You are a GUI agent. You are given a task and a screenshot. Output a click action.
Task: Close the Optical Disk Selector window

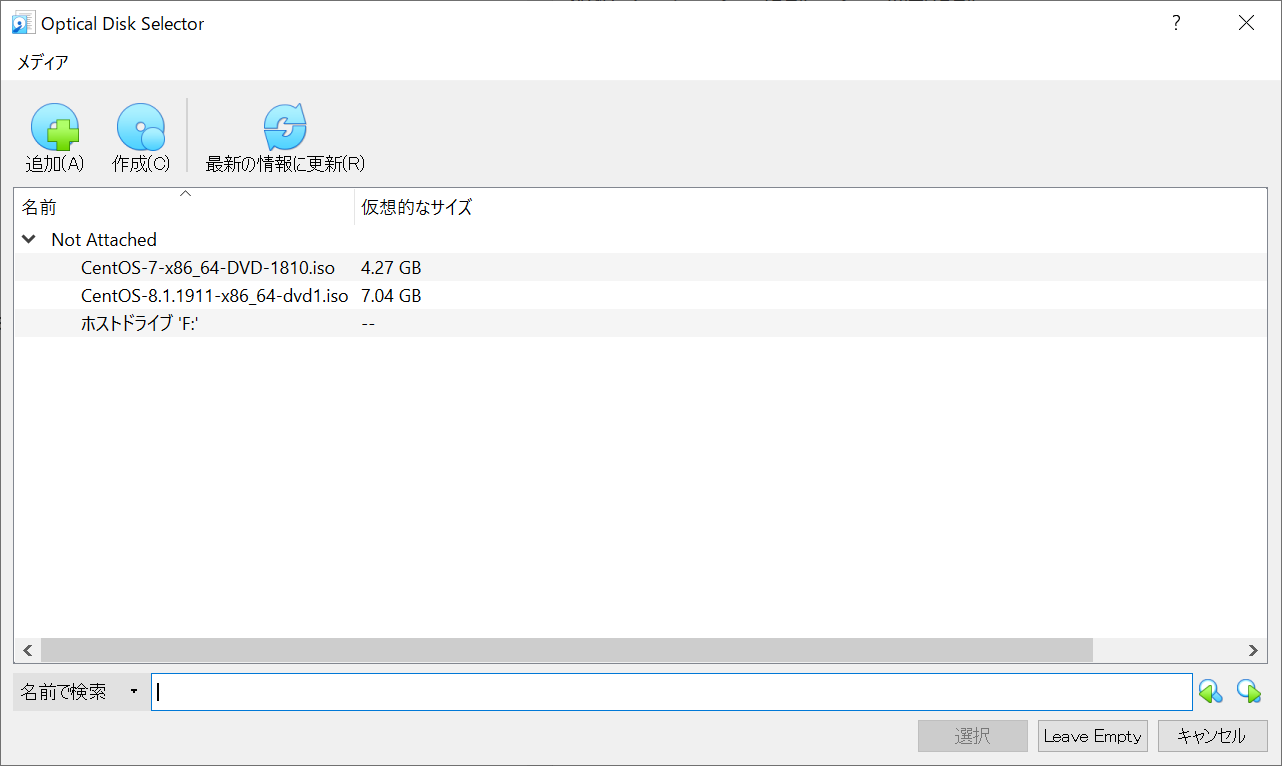pyautogui.click(x=1246, y=23)
